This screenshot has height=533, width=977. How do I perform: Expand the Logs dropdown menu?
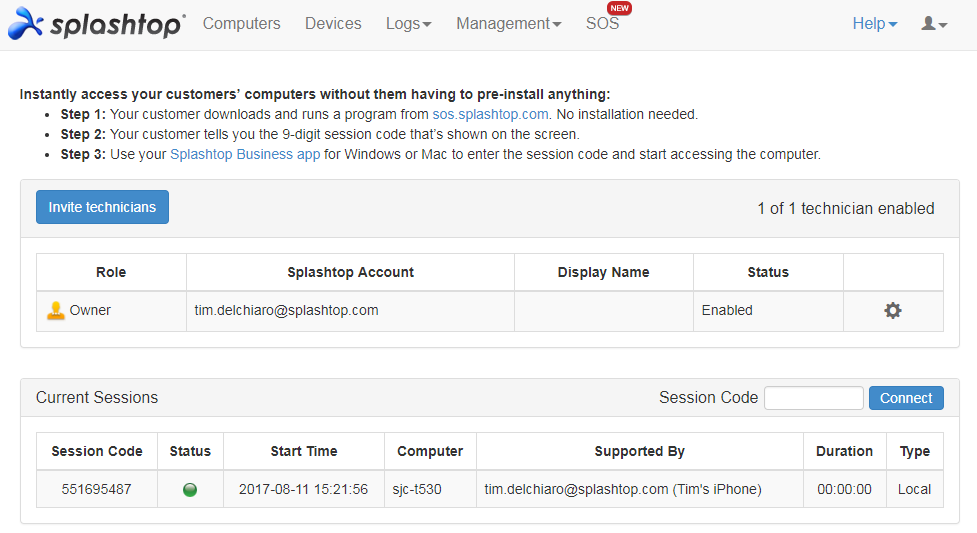[x=408, y=24]
